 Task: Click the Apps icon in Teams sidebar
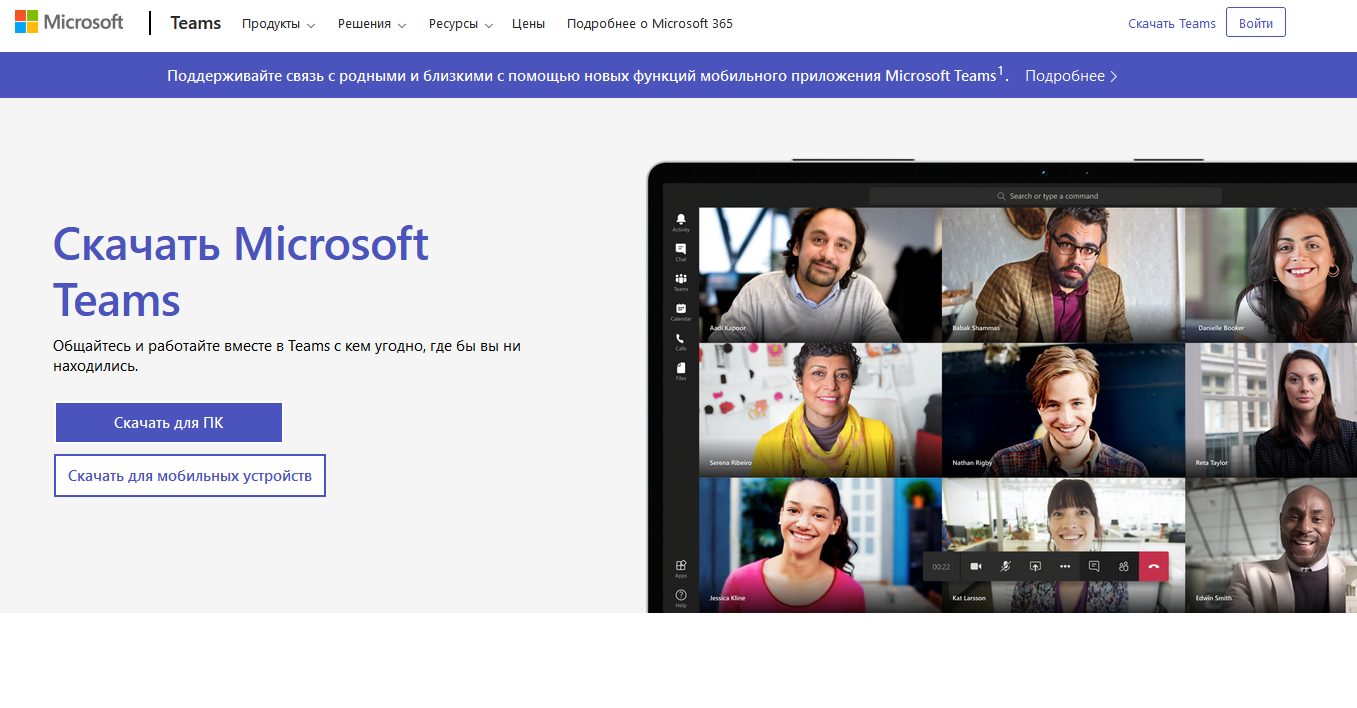pos(681,566)
